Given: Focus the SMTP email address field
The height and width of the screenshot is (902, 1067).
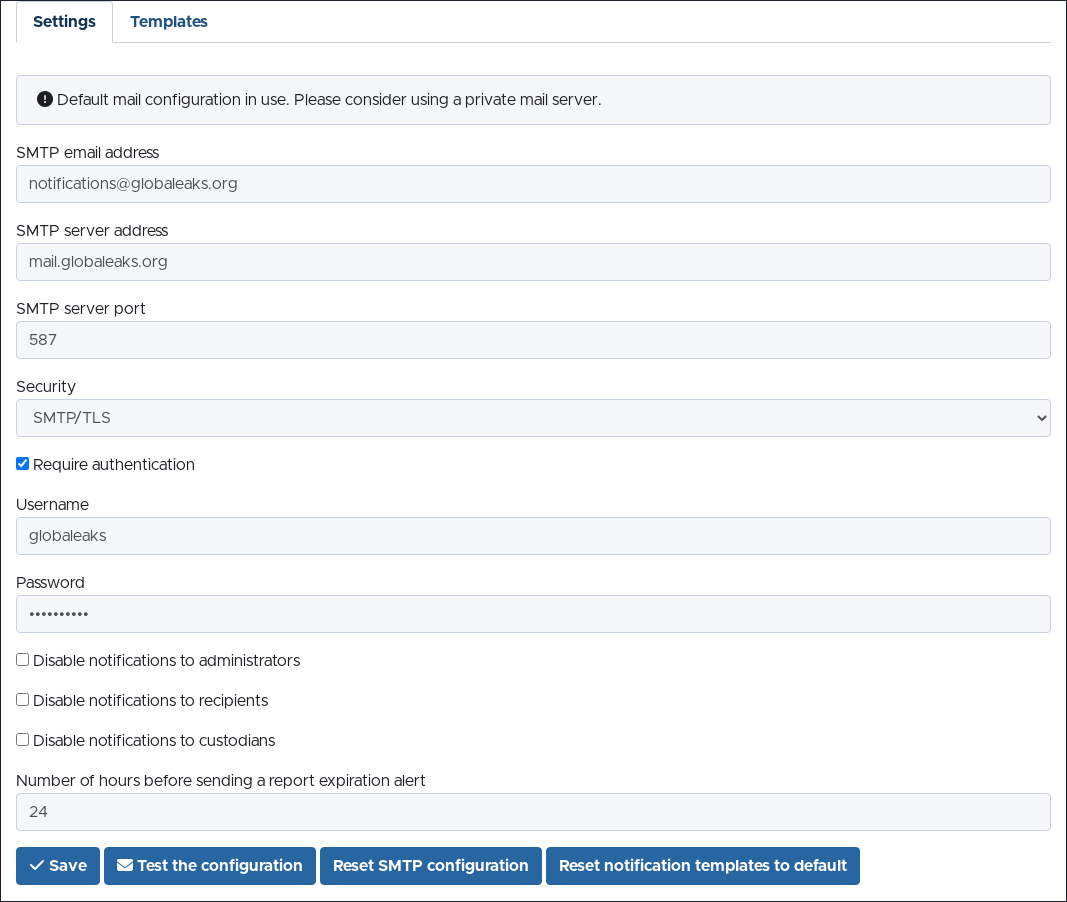Looking at the screenshot, I should (533, 184).
